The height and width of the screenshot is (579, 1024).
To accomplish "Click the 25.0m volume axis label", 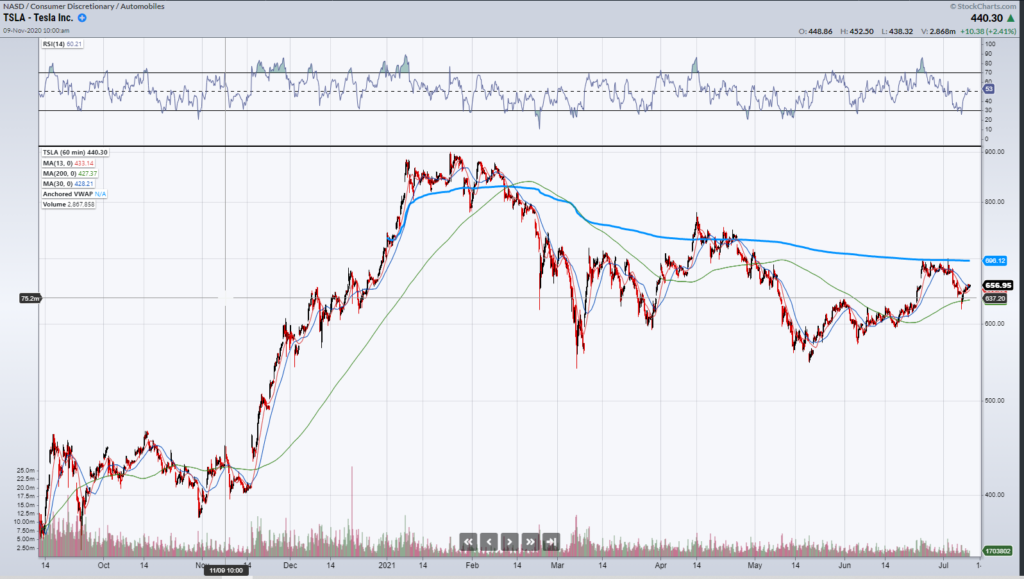I will pyautogui.click(x=25, y=470).
